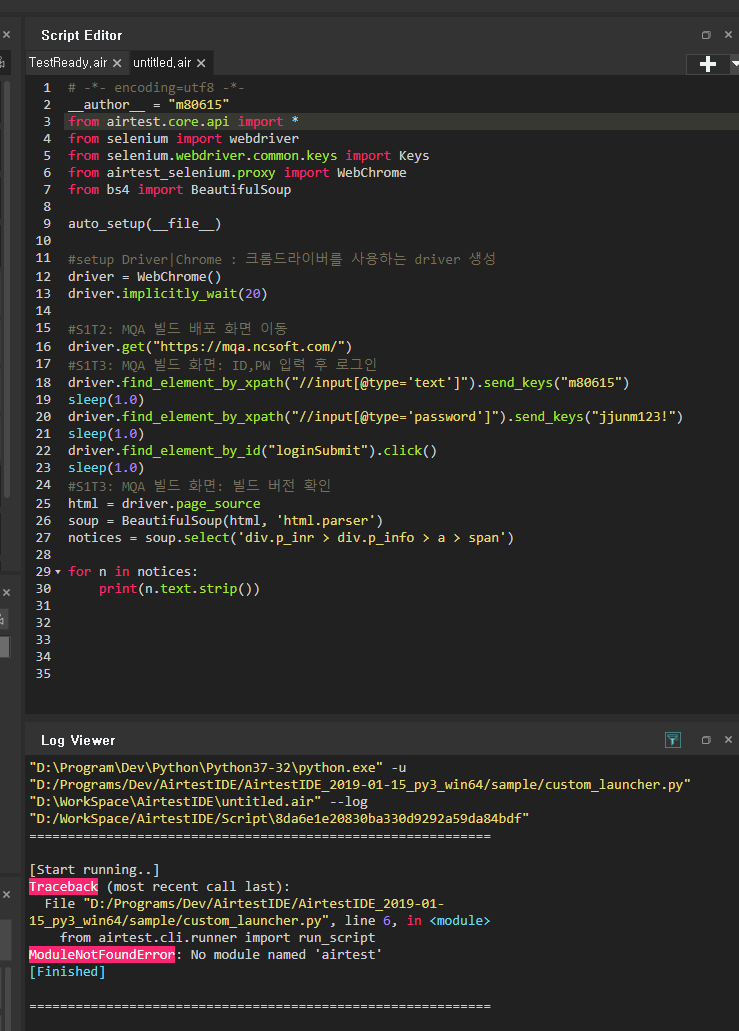Click the 'driver = WebChrome()' line
Viewport: 739px width, 1031px height.
pos(145,277)
